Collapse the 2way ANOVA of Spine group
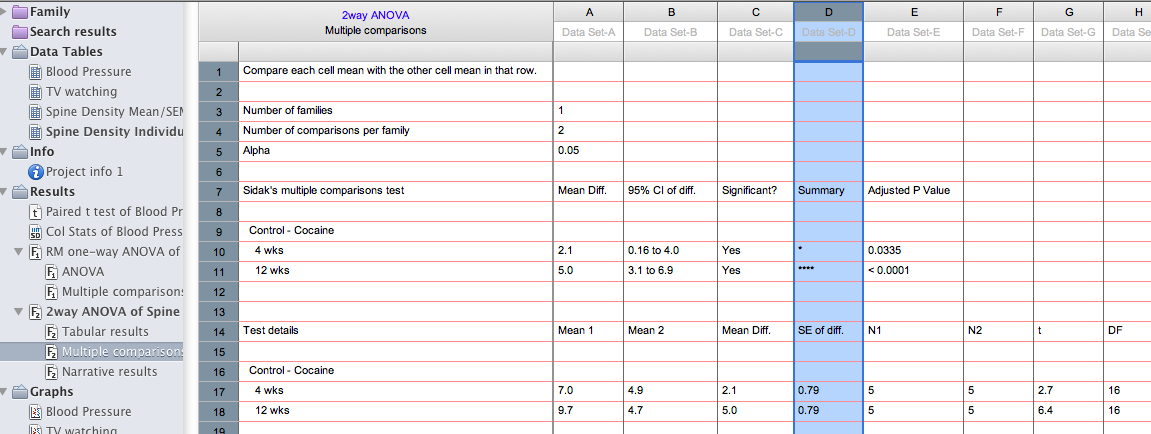 click(x=19, y=312)
